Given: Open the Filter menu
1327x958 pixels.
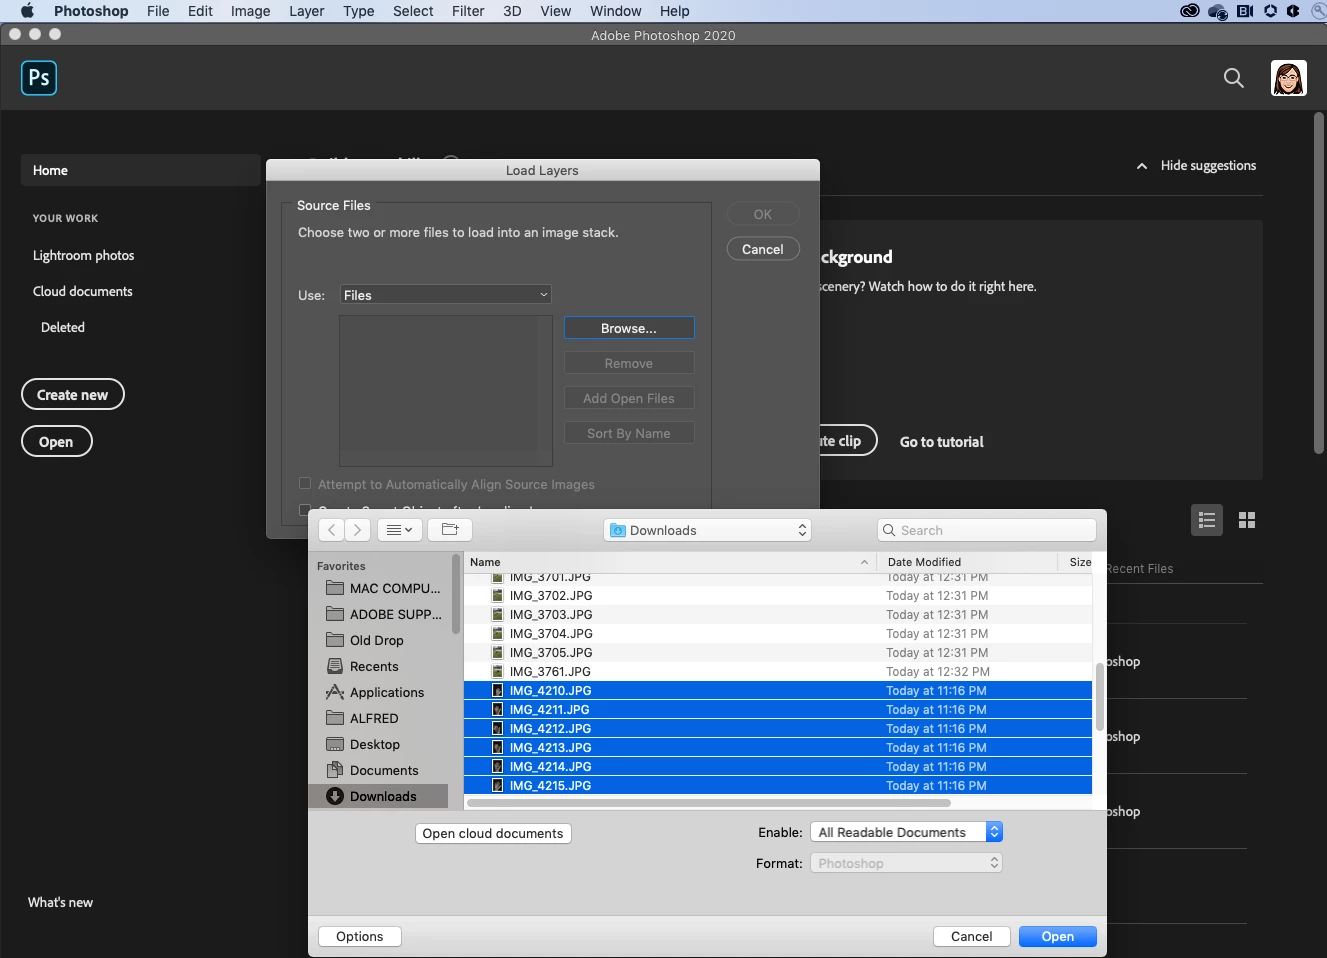Looking at the screenshot, I should tap(468, 11).
